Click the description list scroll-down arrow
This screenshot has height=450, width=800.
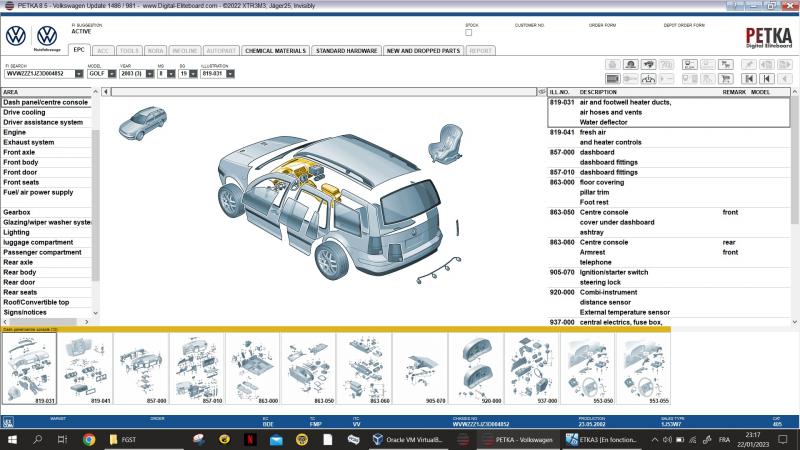click(x=794, y=322)
